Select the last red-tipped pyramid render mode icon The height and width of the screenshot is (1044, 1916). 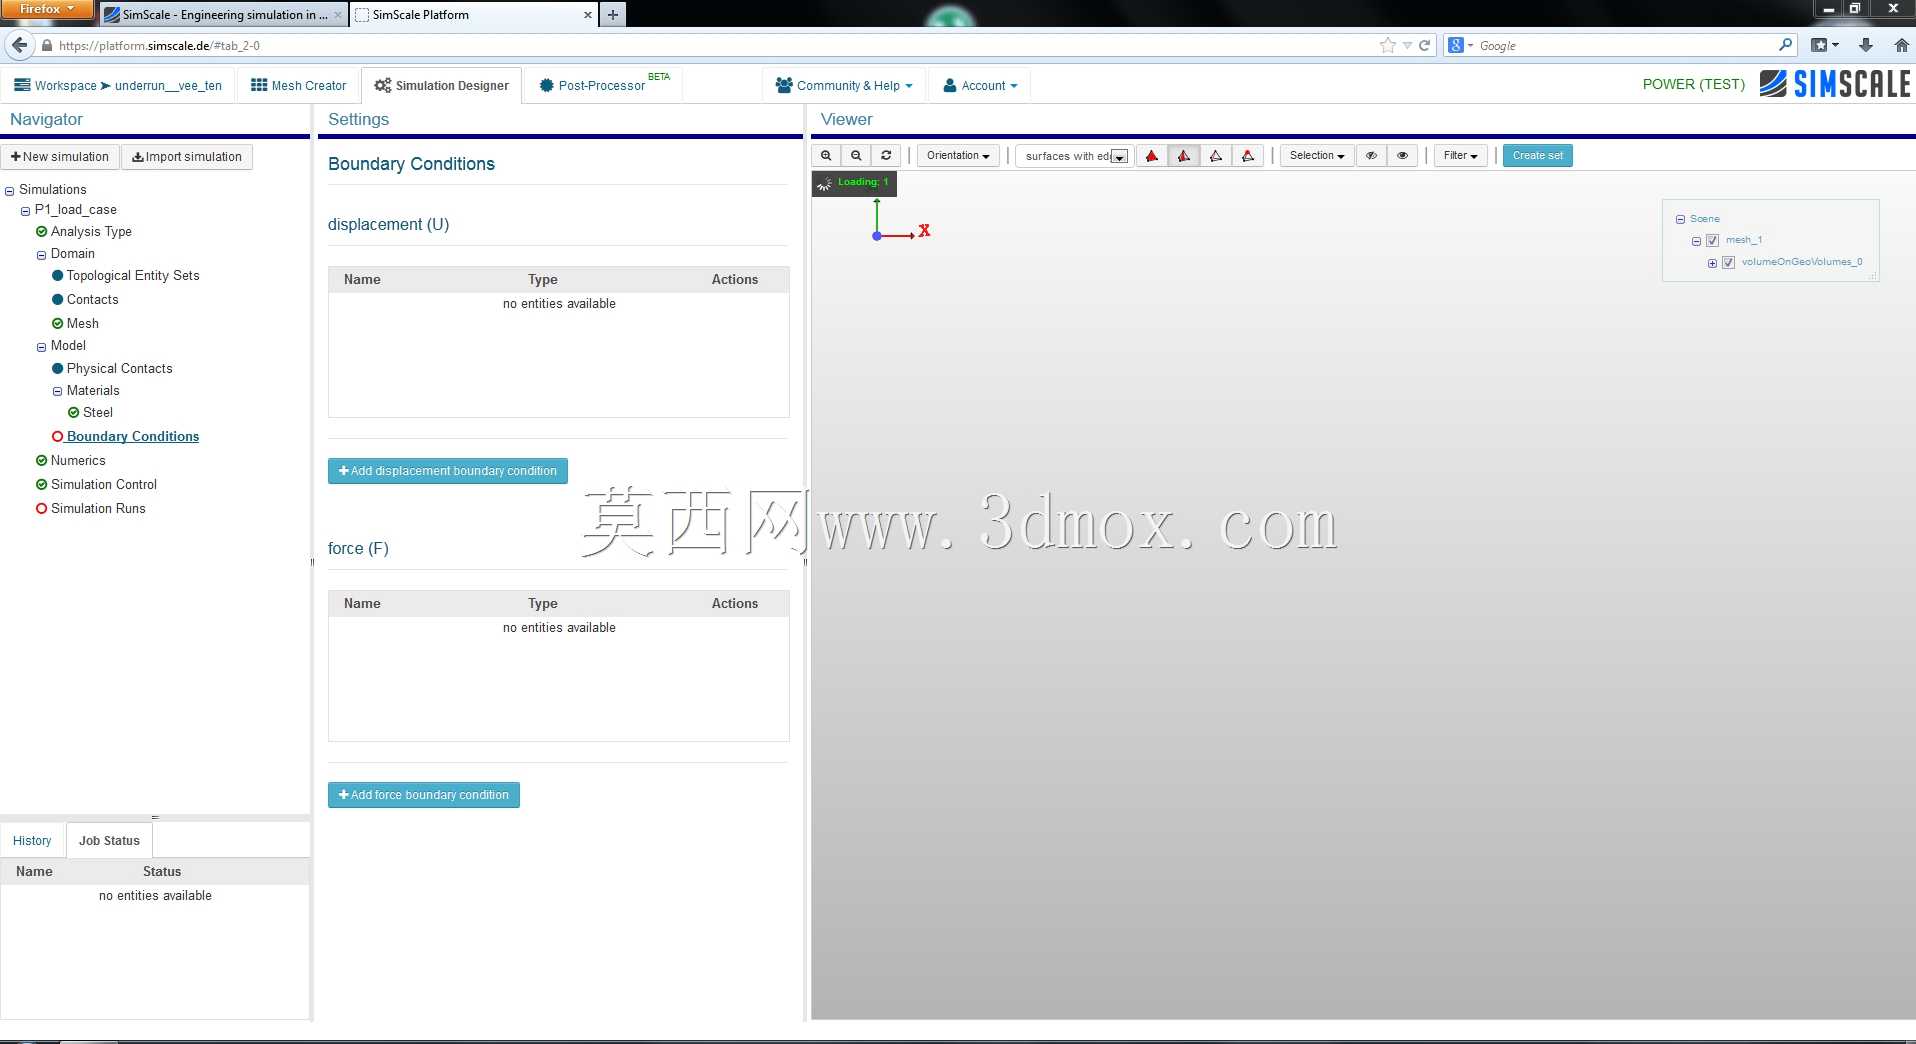1248,156
